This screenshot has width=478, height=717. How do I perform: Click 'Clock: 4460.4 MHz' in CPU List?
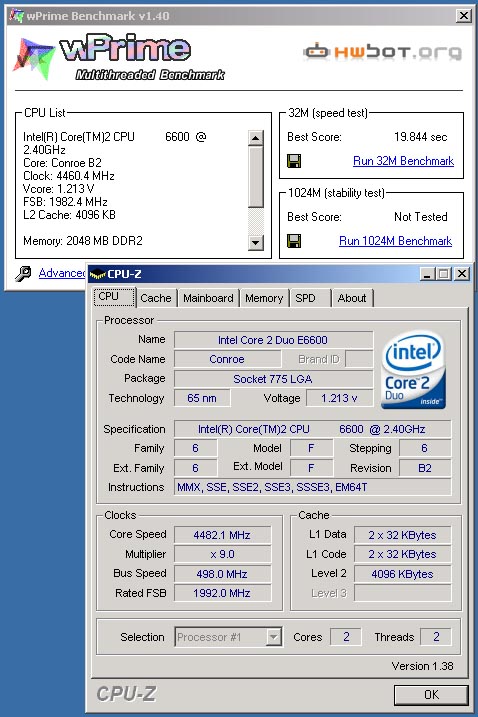(69, 176)
